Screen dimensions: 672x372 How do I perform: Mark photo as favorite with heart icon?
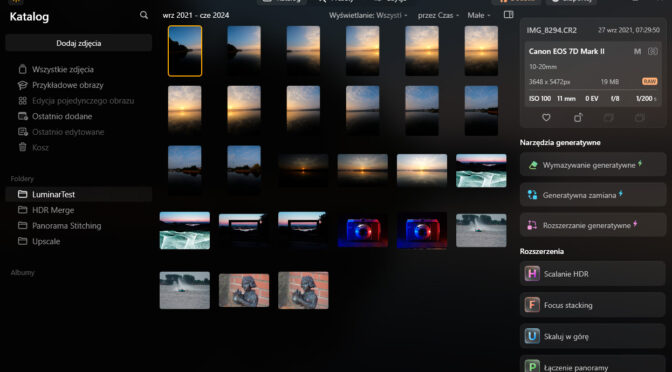pyautogui.click(x=546, y=117)
